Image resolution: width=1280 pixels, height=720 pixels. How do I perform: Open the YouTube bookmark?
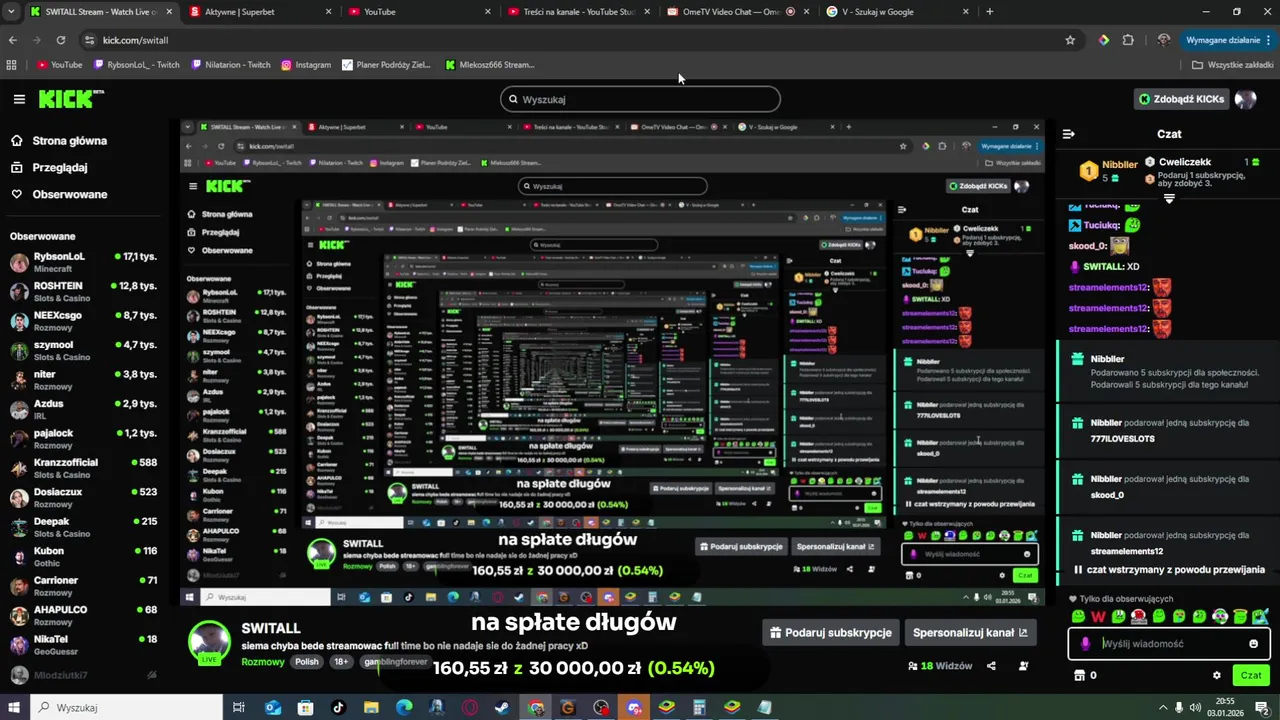click(59, 65)
